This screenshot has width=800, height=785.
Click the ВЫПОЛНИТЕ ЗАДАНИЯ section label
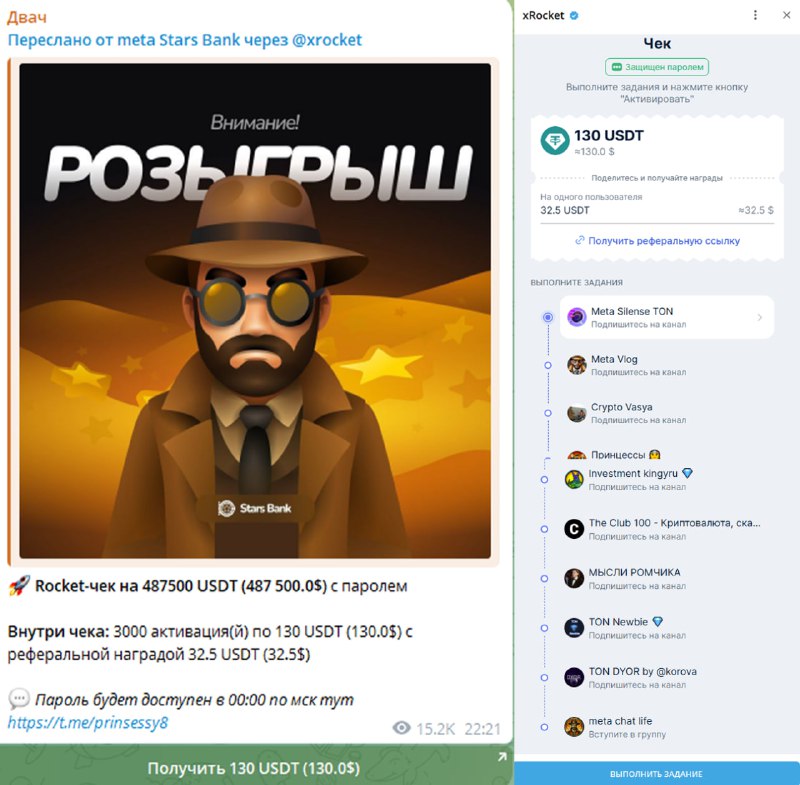(x=577, y=283)
